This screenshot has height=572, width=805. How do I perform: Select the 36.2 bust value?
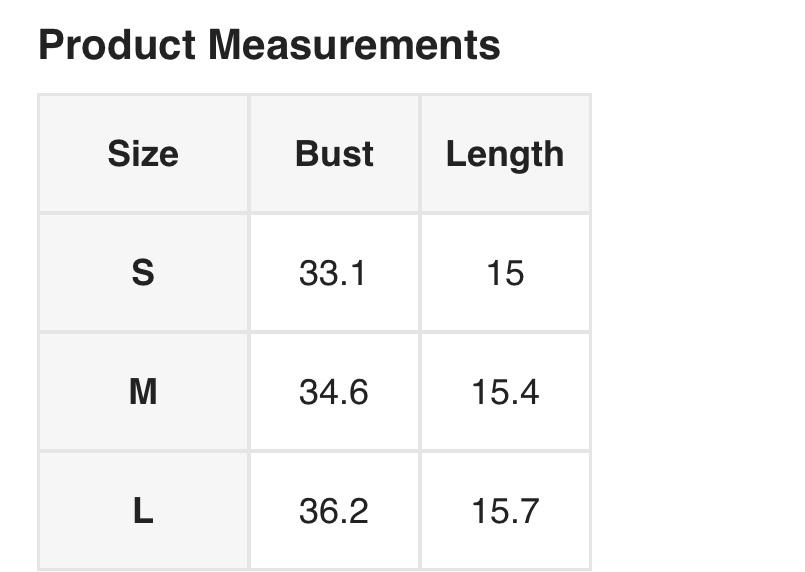pyautogui.click(x=334, y=511)
